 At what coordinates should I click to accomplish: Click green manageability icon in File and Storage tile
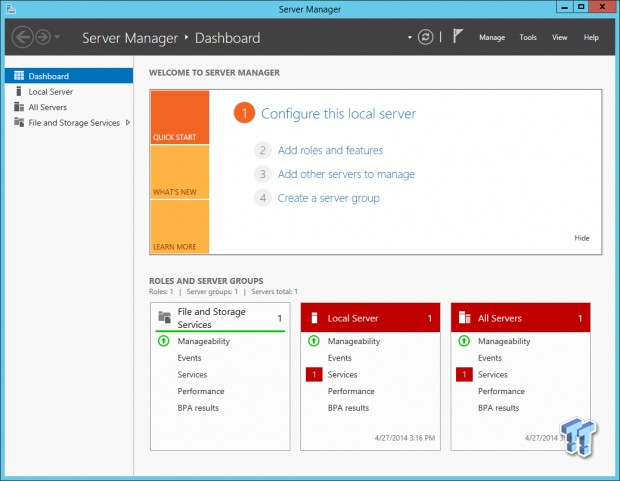[164, 341]
